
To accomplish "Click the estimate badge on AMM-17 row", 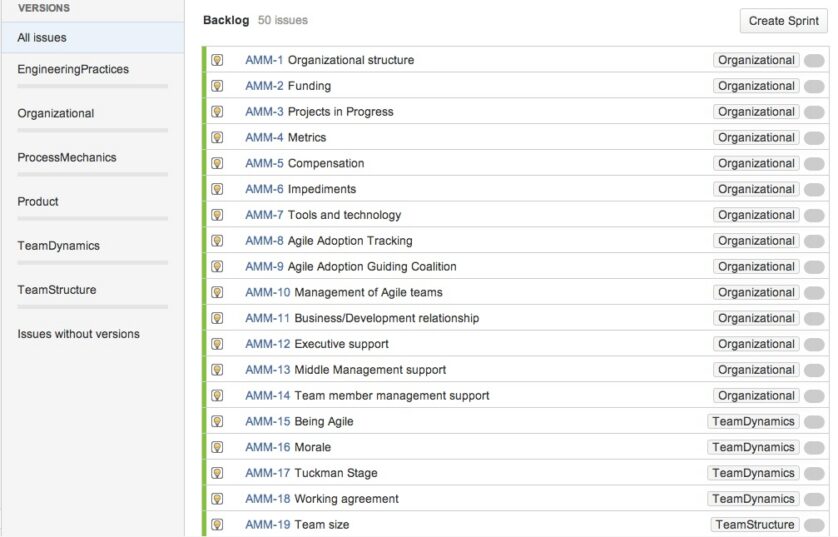I will click(814, 473).
